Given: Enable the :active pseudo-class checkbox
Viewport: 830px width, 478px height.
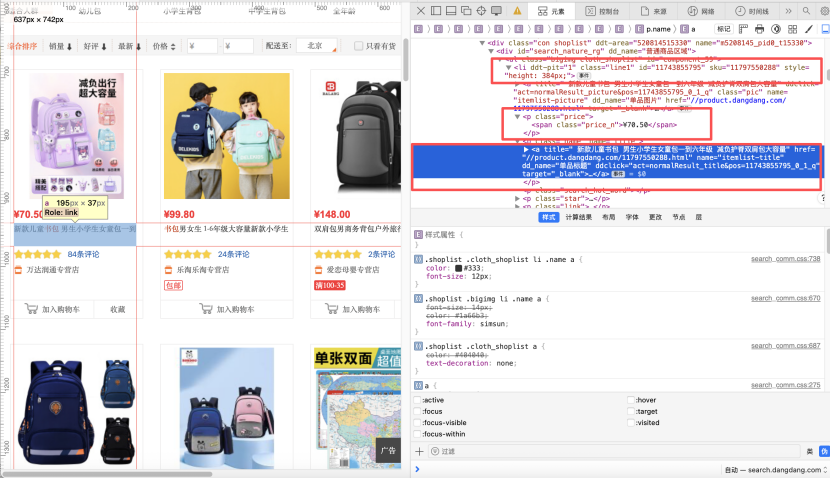Looking at the screenshot, I should (x=417, y=400).
